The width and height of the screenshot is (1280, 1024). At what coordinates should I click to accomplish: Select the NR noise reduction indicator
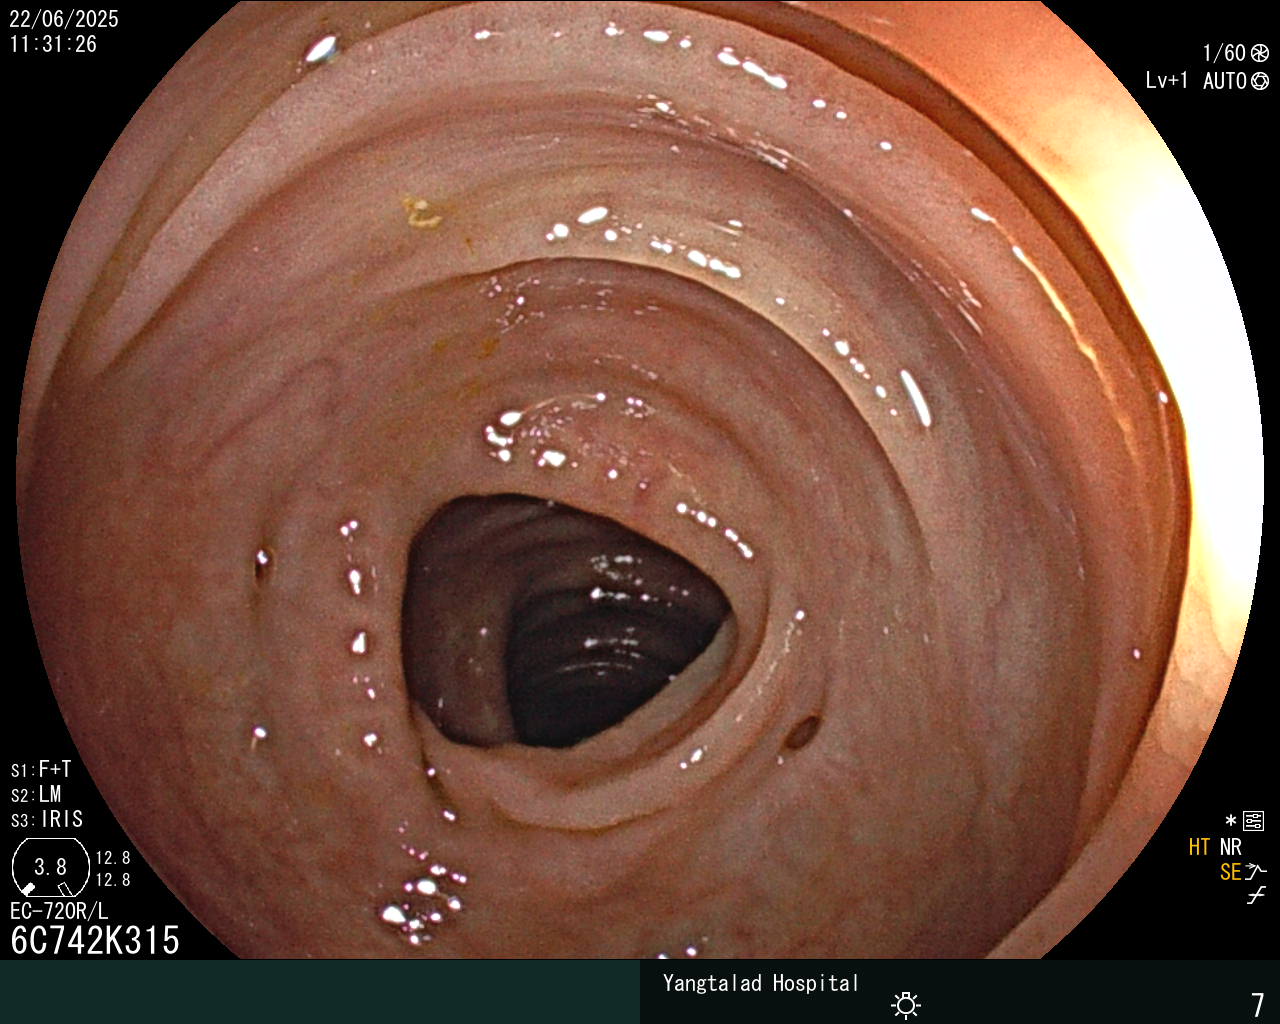point(1231,847)
